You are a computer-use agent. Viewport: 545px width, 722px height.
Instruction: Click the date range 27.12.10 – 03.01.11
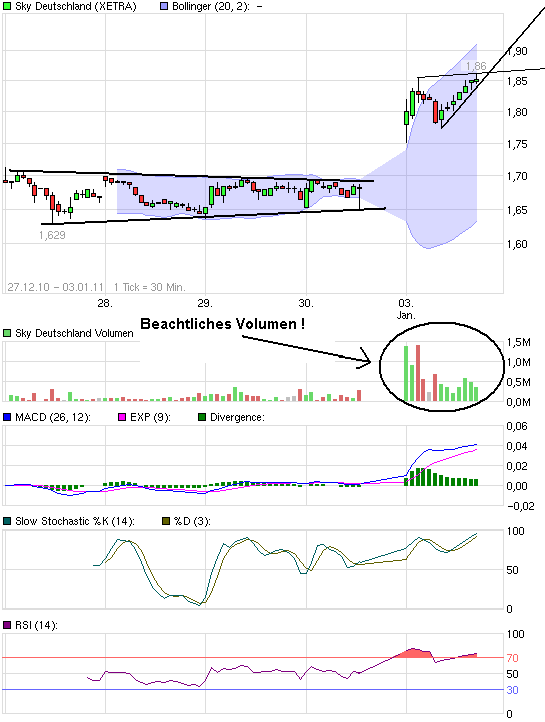pos(56,287)
